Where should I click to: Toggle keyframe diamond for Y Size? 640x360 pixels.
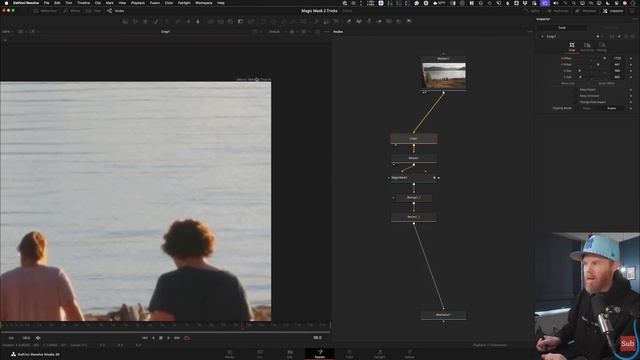[631, 77]
